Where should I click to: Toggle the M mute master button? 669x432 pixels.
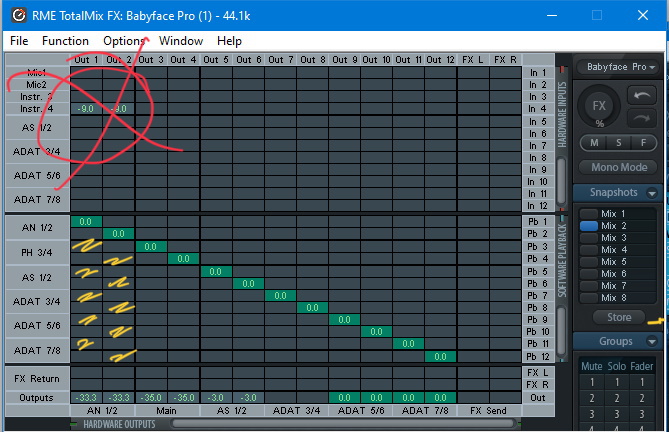594,143
